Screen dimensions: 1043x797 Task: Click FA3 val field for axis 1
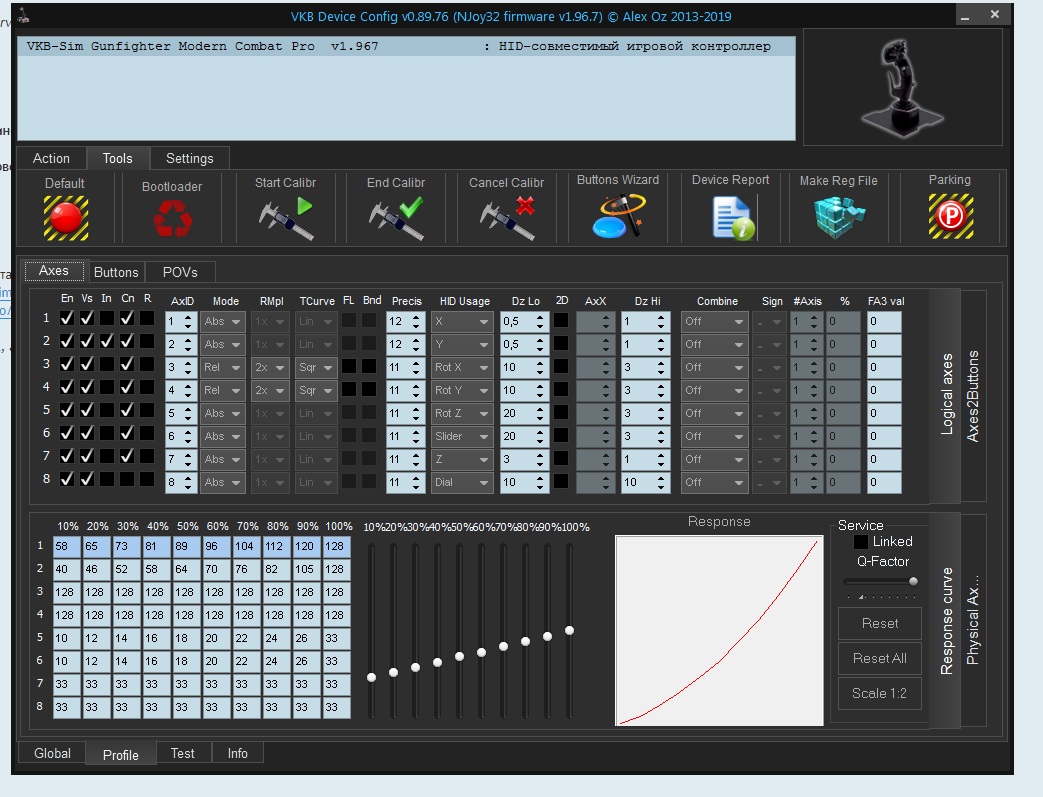point(884,321)
